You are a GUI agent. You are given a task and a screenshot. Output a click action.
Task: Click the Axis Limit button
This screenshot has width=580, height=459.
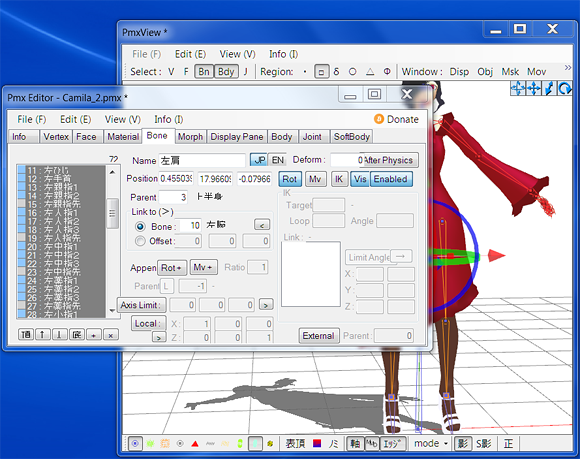pos(141,305)
